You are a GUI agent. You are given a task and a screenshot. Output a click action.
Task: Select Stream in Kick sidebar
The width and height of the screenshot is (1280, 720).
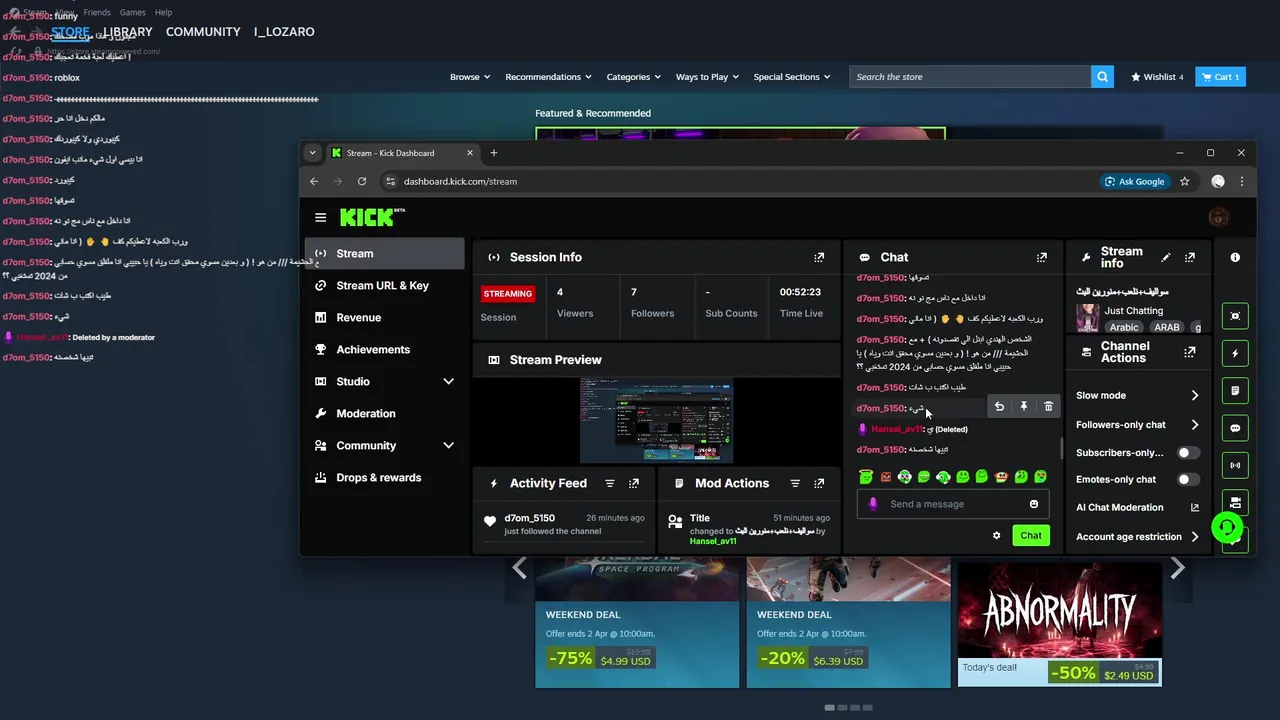(385, 254)
